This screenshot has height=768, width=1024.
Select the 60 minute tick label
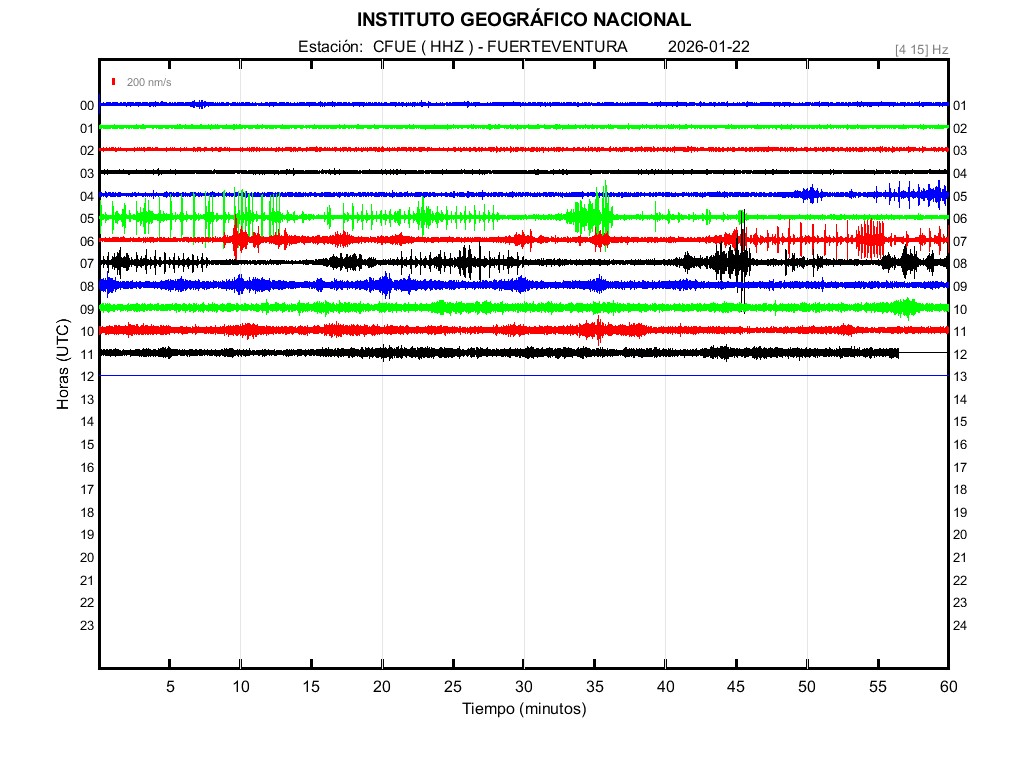coord(947,687)
